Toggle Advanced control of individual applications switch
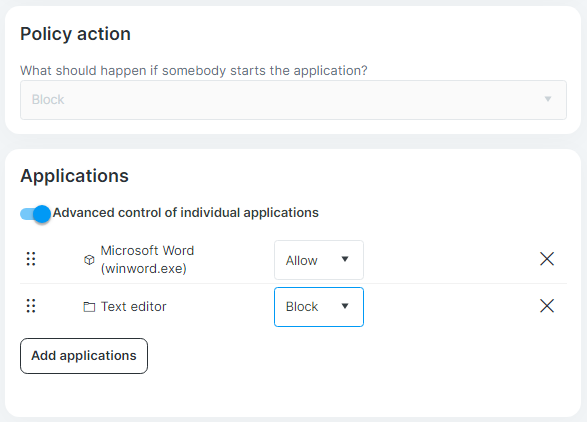This screenshot has height=422, width=587. 36,214
